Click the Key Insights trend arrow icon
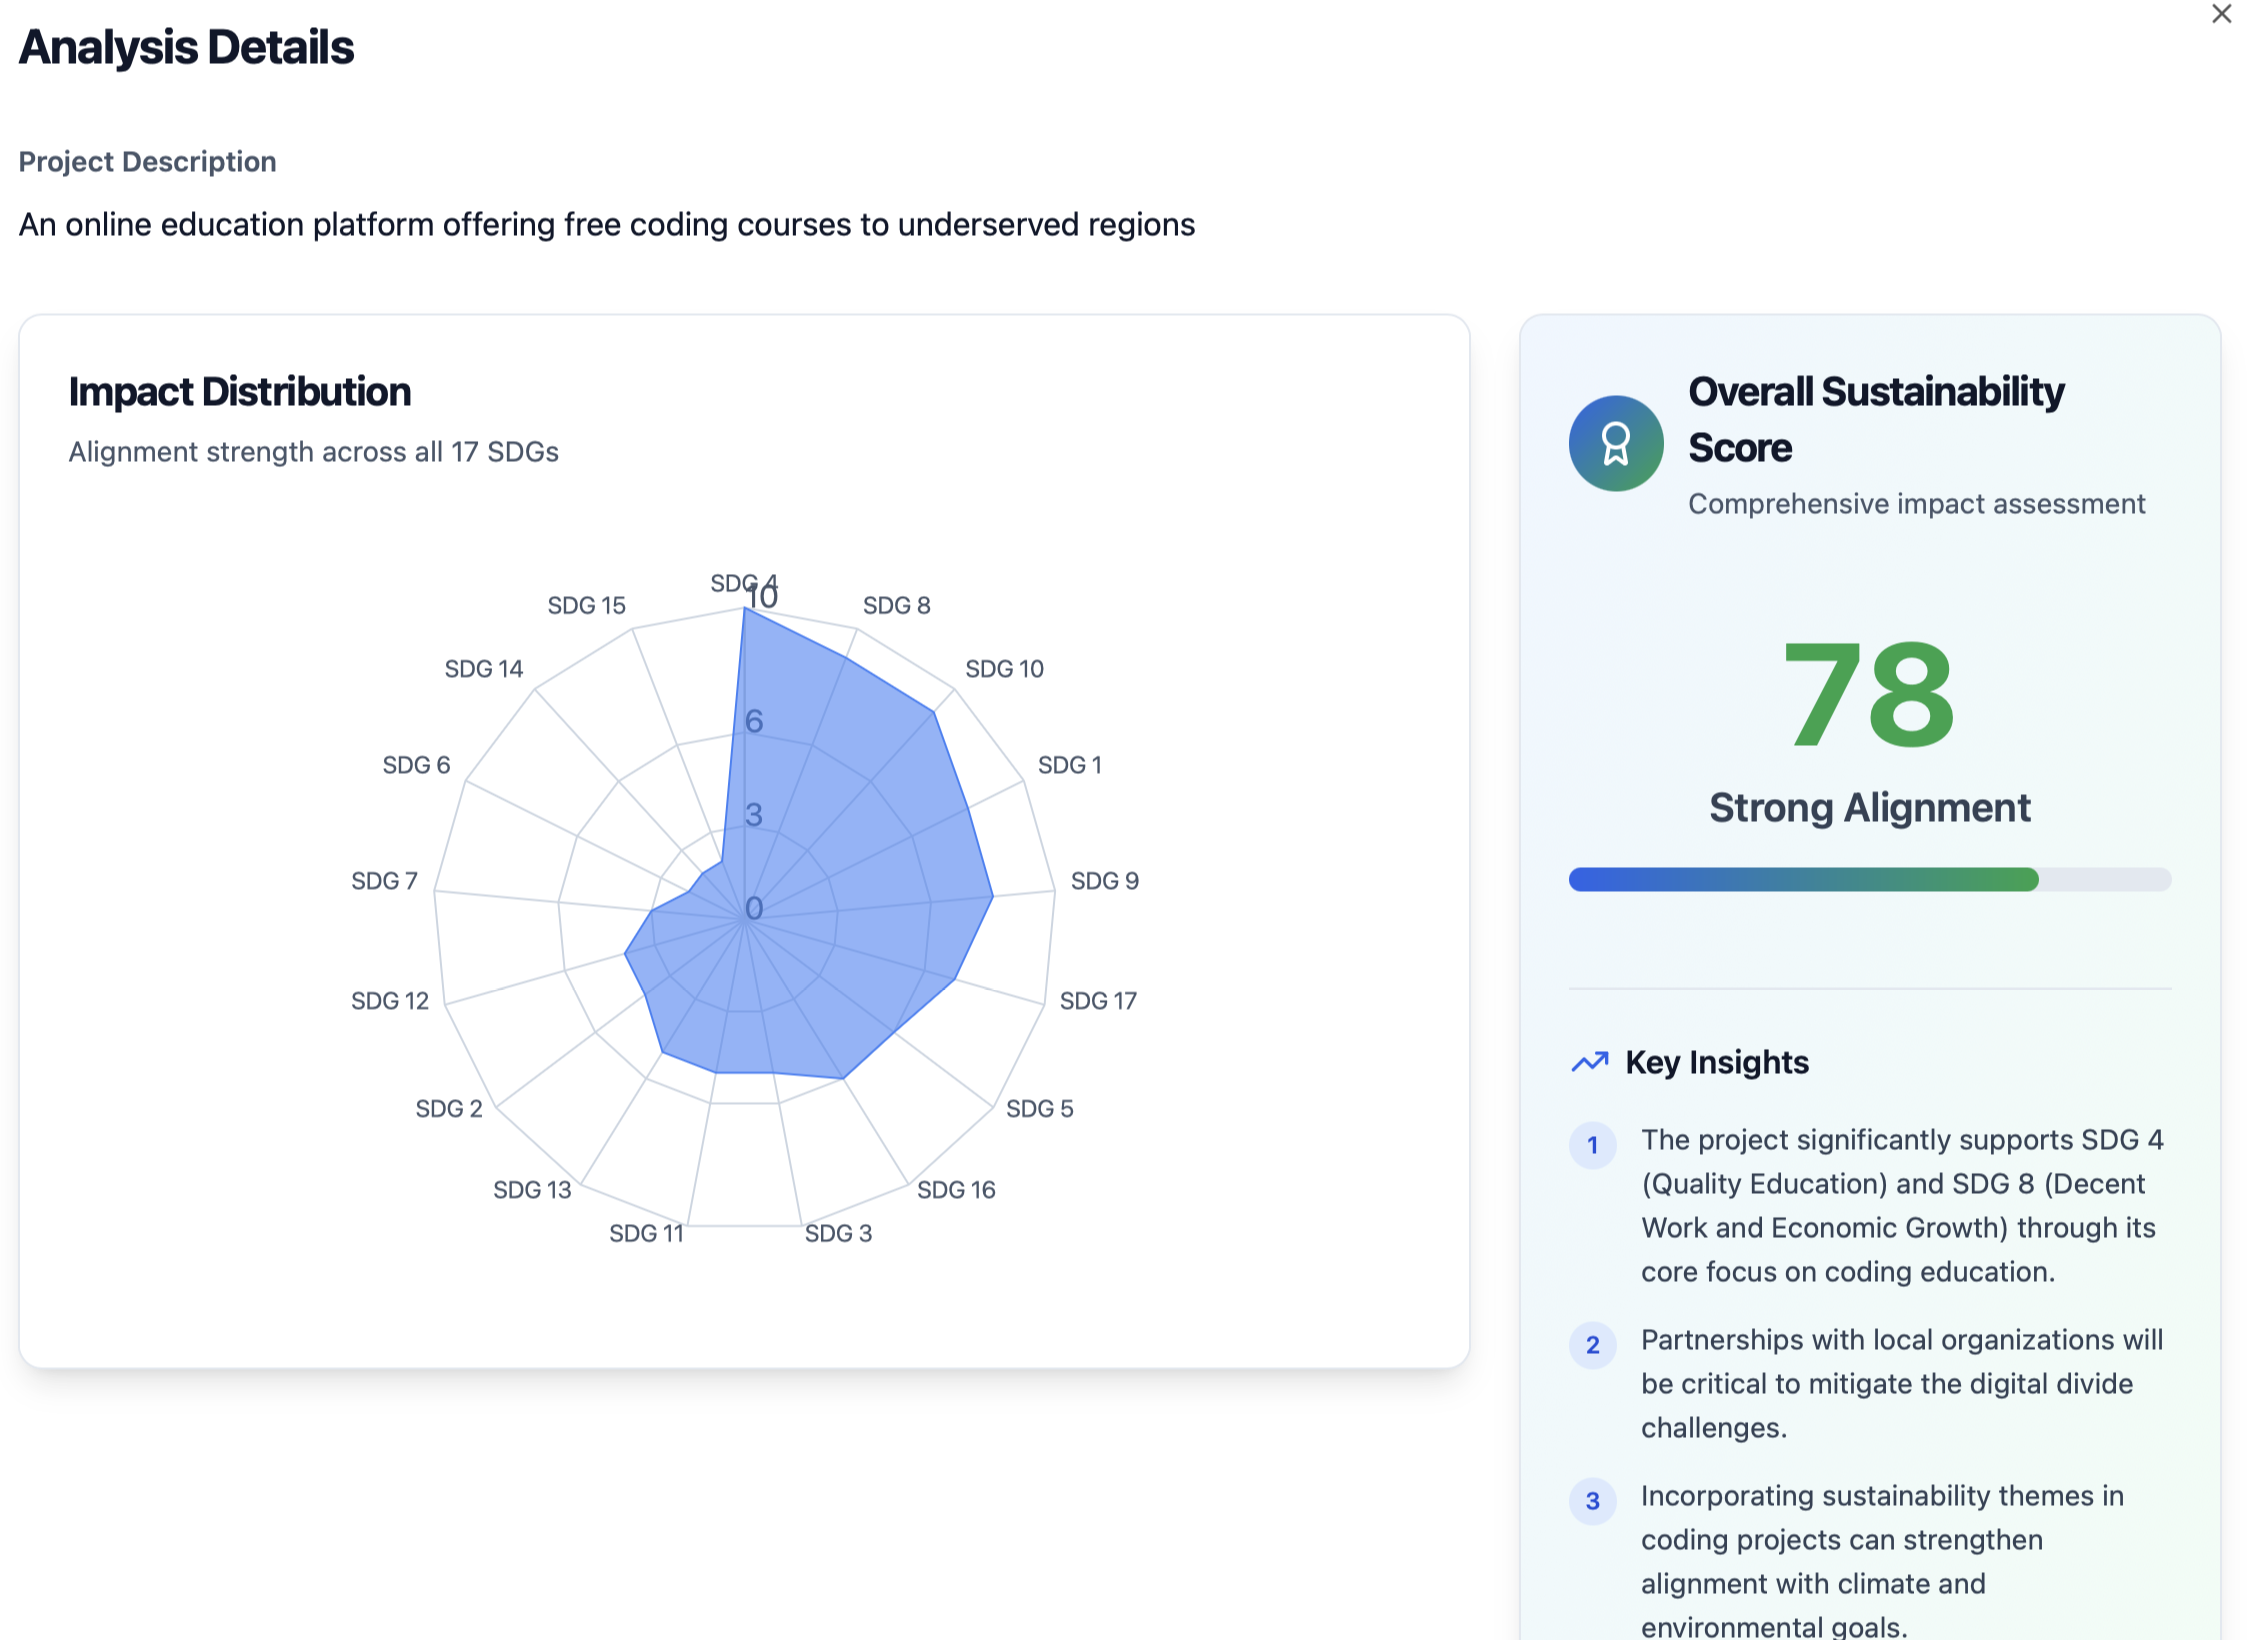Viewport: 2250px width, 1640px height. [1590, 1062]
